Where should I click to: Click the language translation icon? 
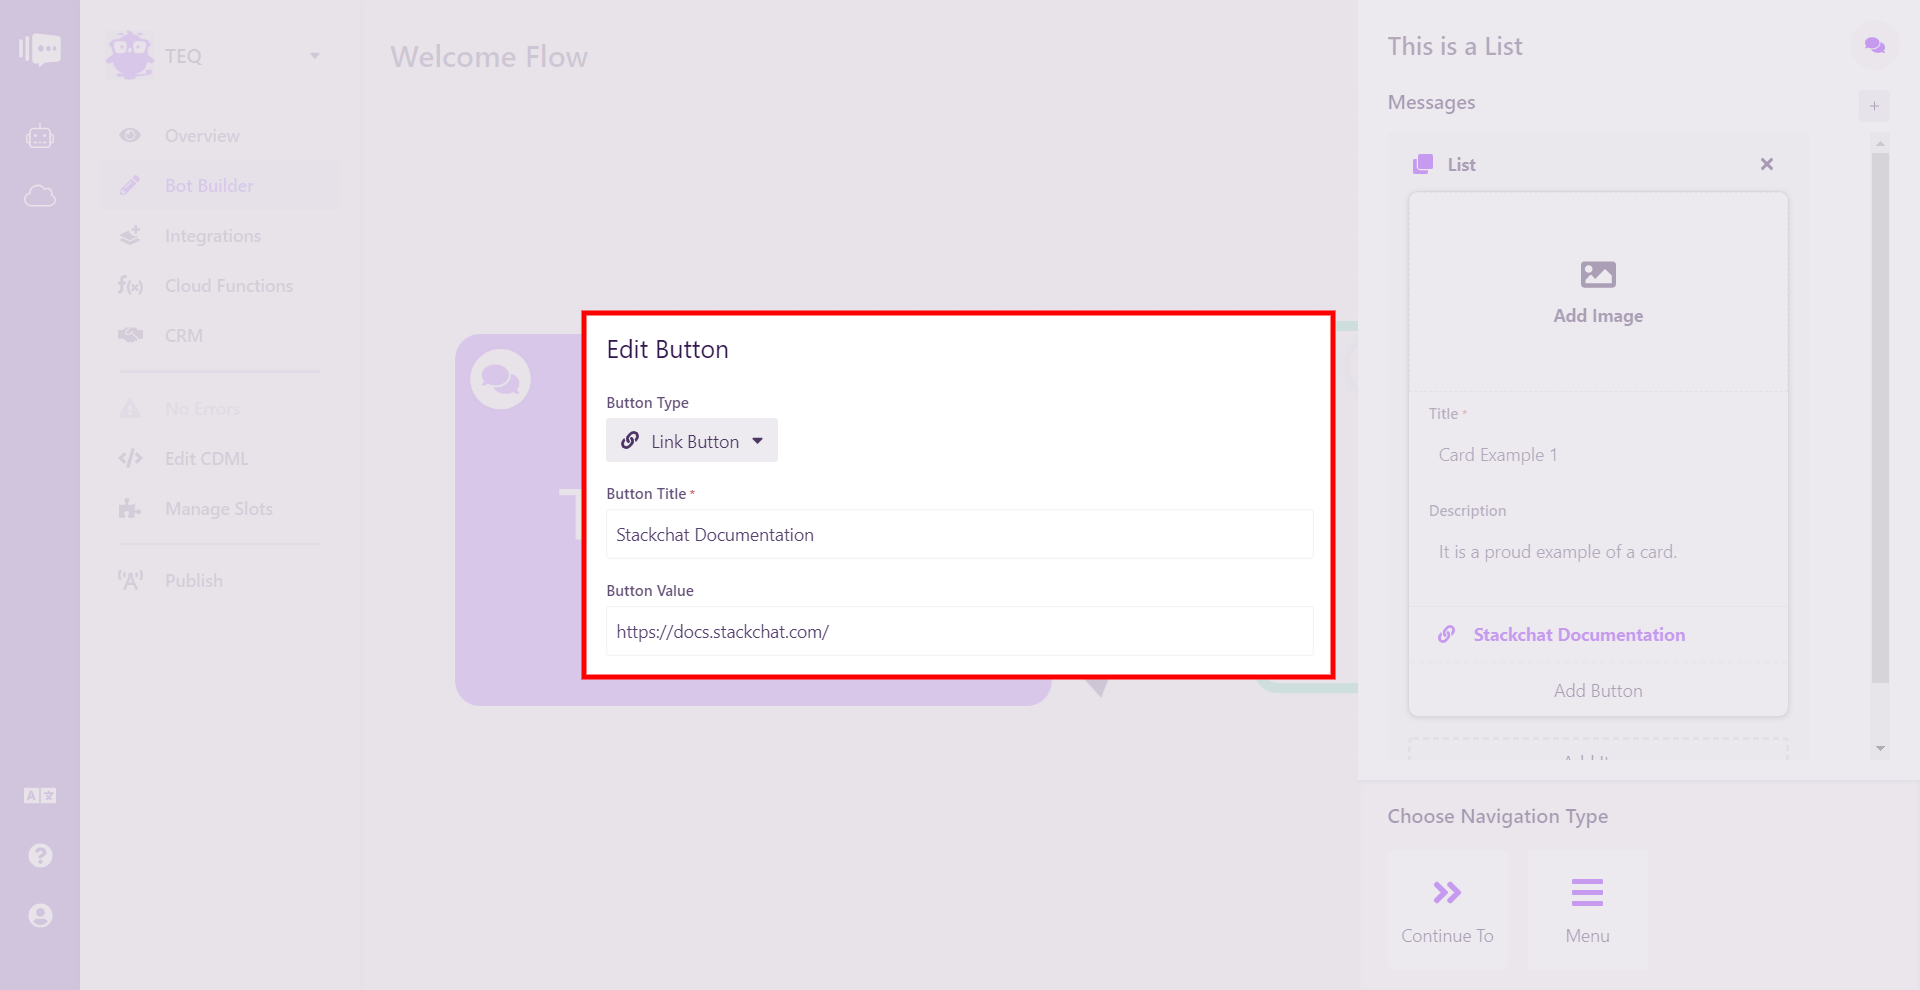tap(40, 796)
